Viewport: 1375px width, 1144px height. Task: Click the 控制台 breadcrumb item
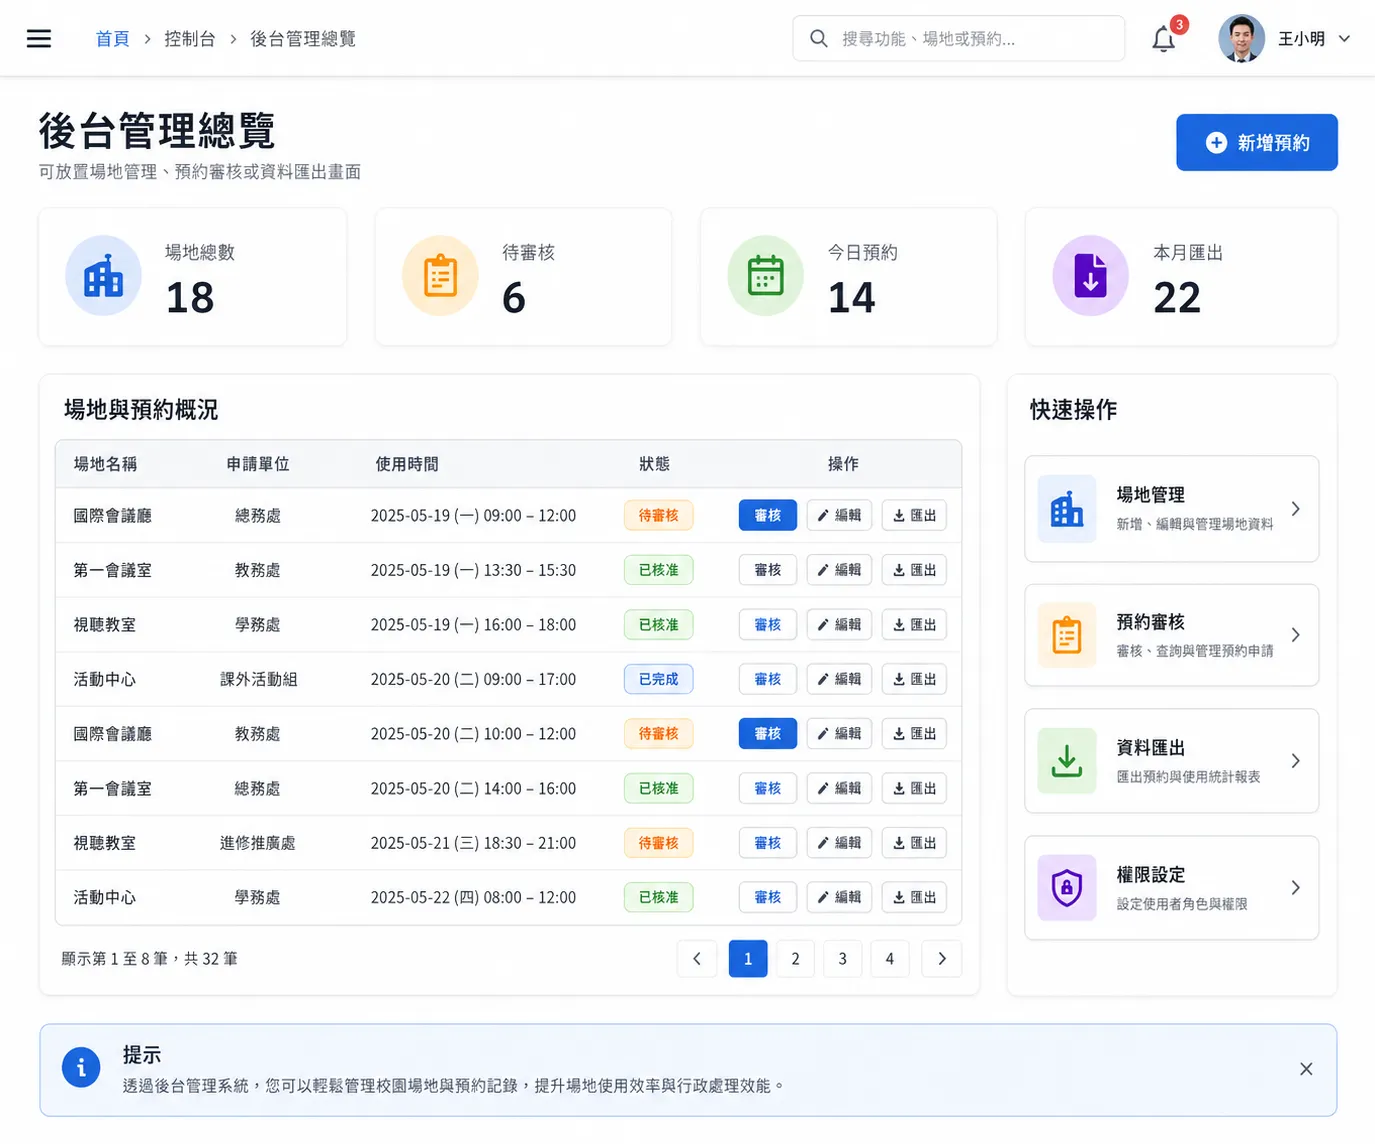point(190,39)
